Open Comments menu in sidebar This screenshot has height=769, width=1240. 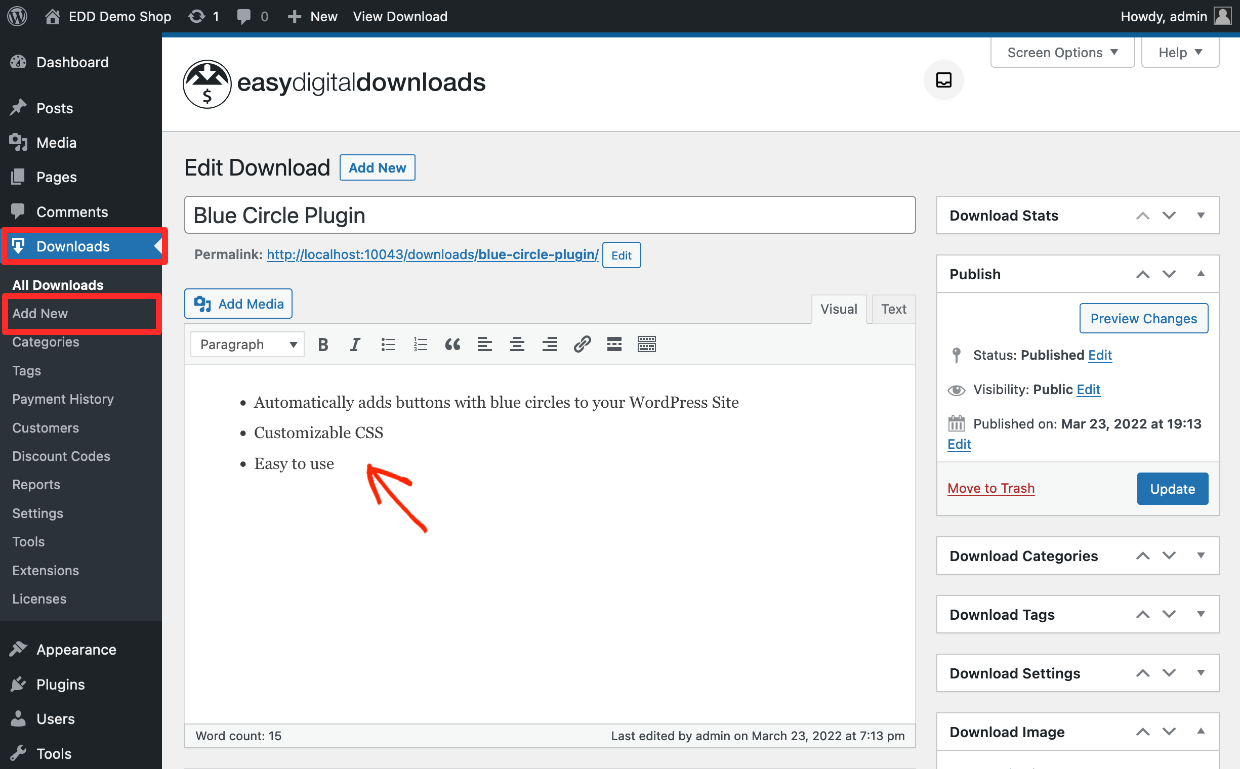click(x=81, y=212)
